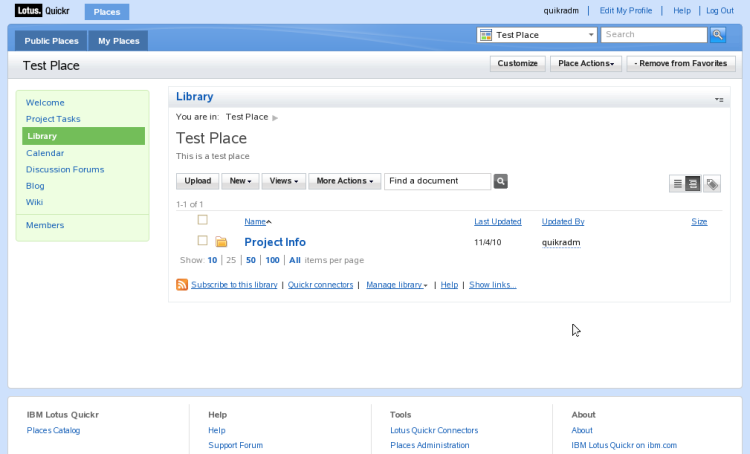Image resolution: width=750 pixels, height=454 pixels.
Task: Open Calendar in the sidebar
Action: coord(45,153)
